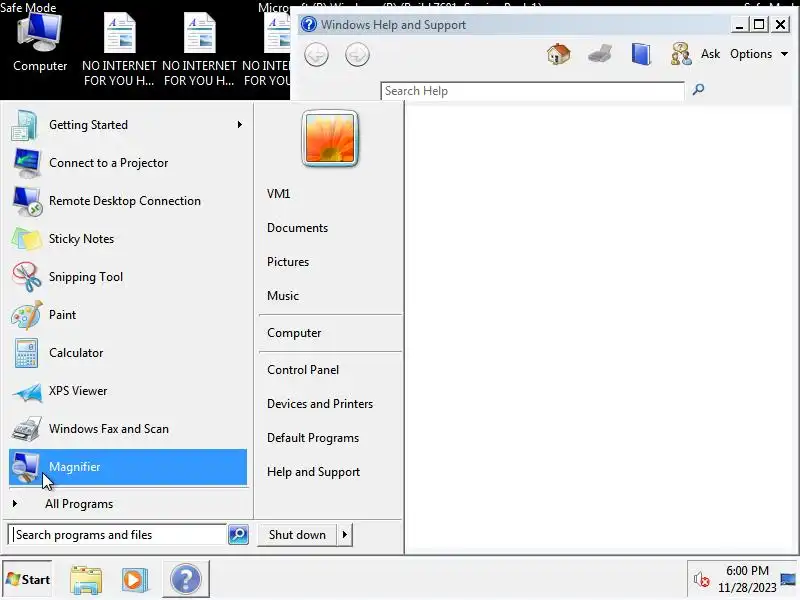Go to Help and Support home
800x600 pixels.
(559, 54)
